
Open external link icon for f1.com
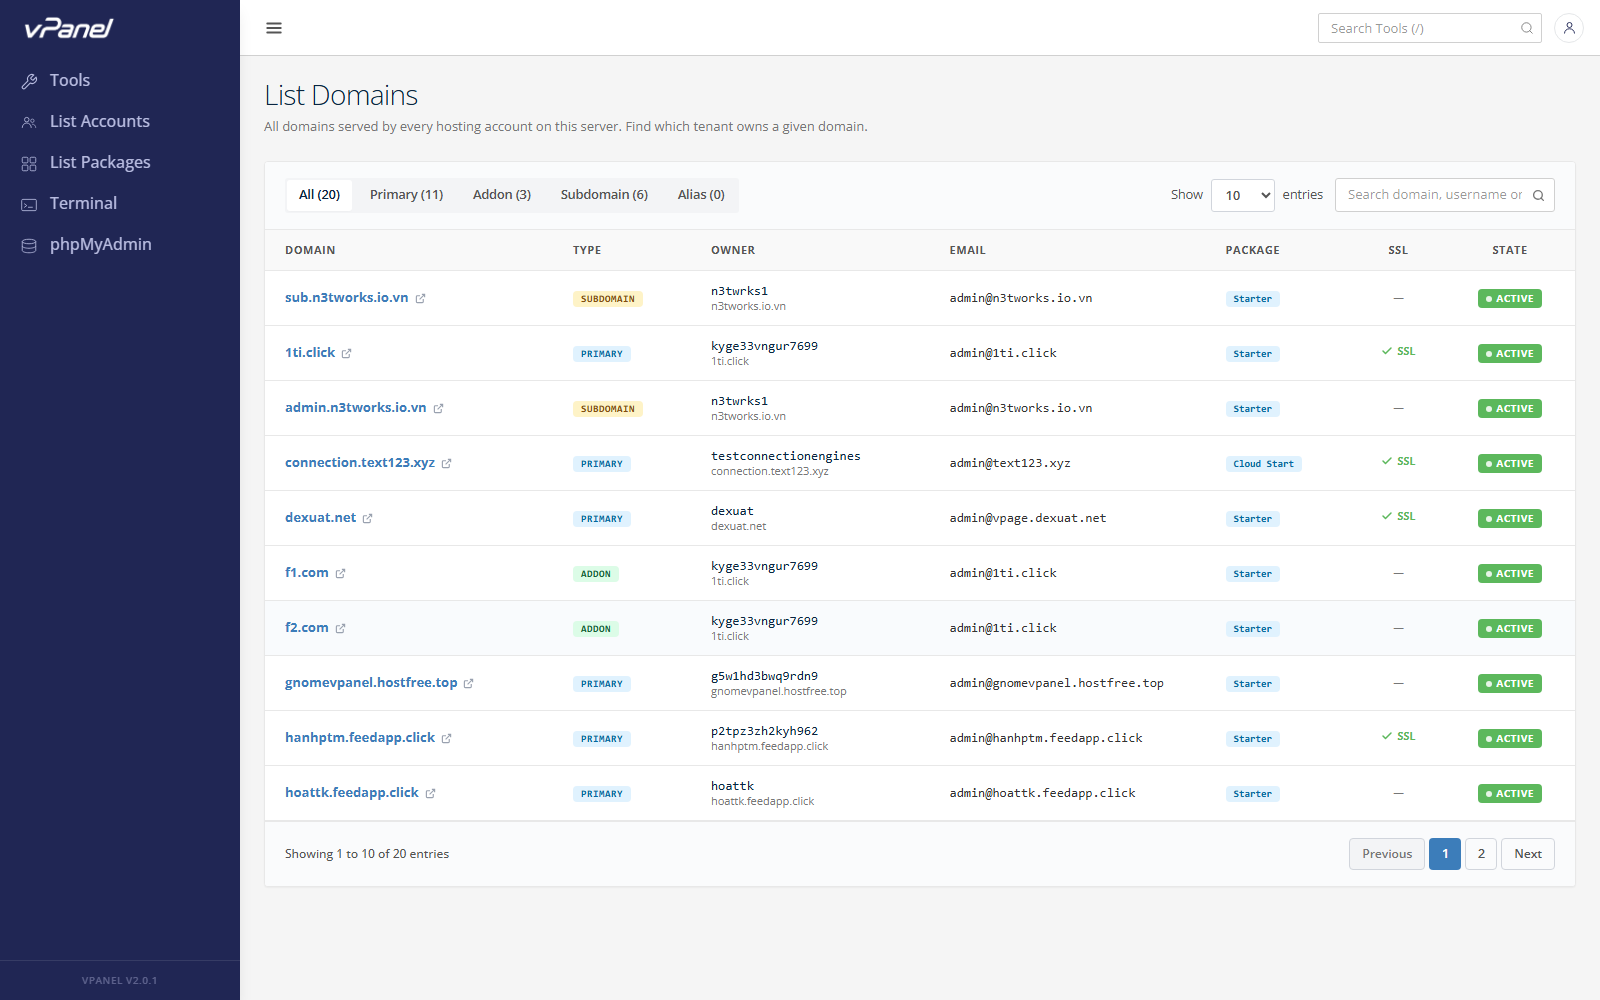[x=341, y=573]
